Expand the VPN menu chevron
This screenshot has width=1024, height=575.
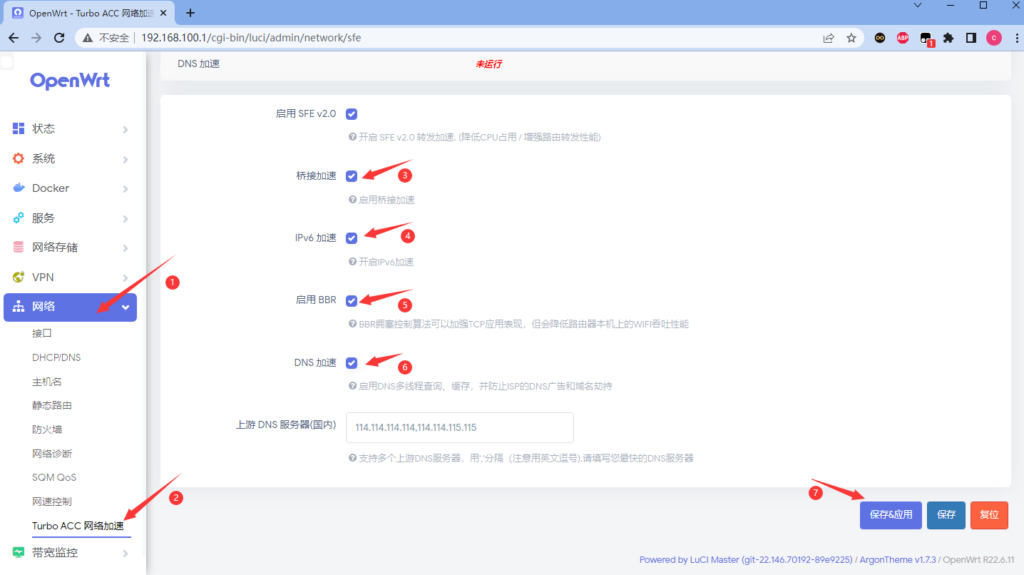pos(125,278)
